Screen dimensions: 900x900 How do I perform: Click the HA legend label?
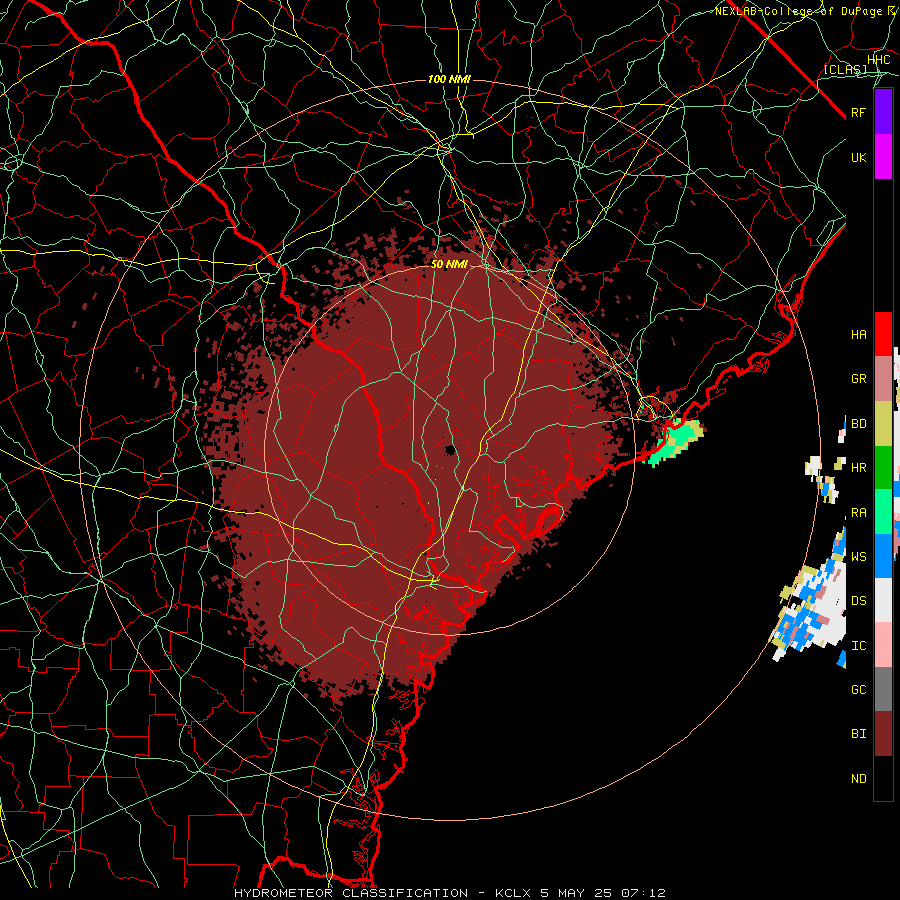(x=859, y=335)
